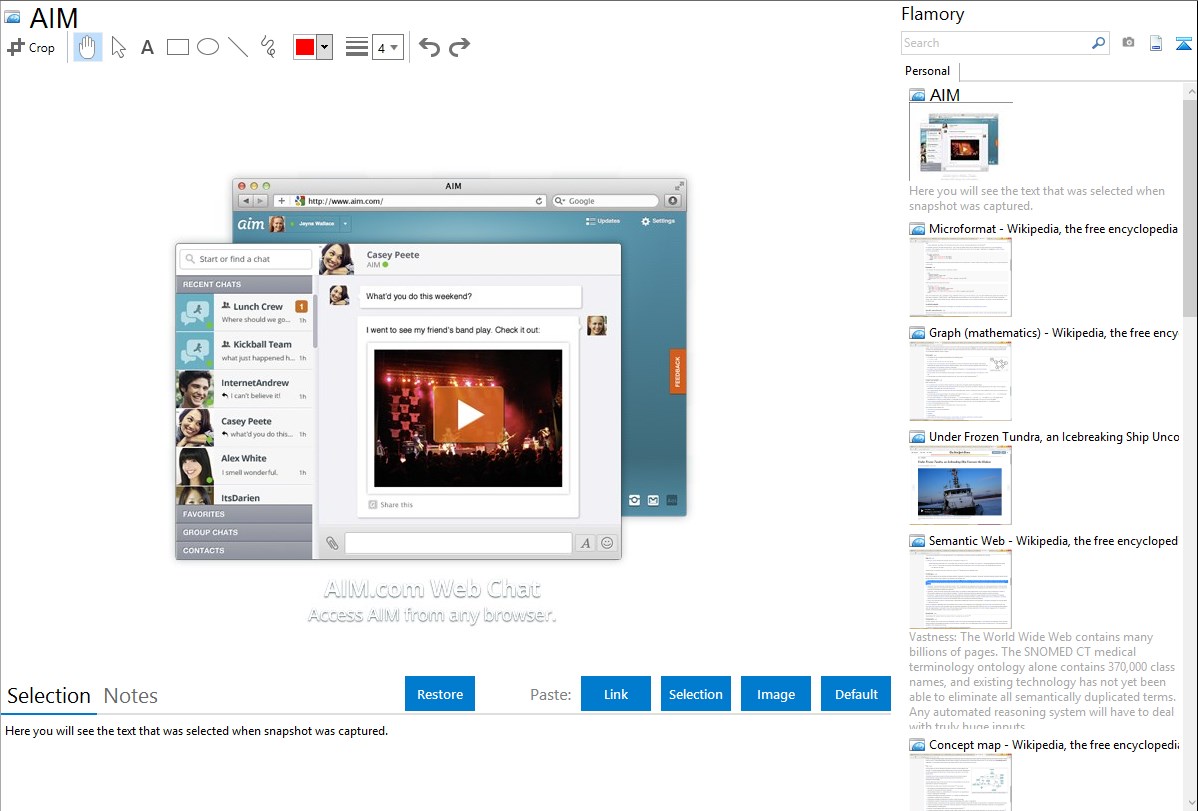1198x811 pixels.
Task: Choose the straight line drawing tool
Action: click(x=238, y=47)
